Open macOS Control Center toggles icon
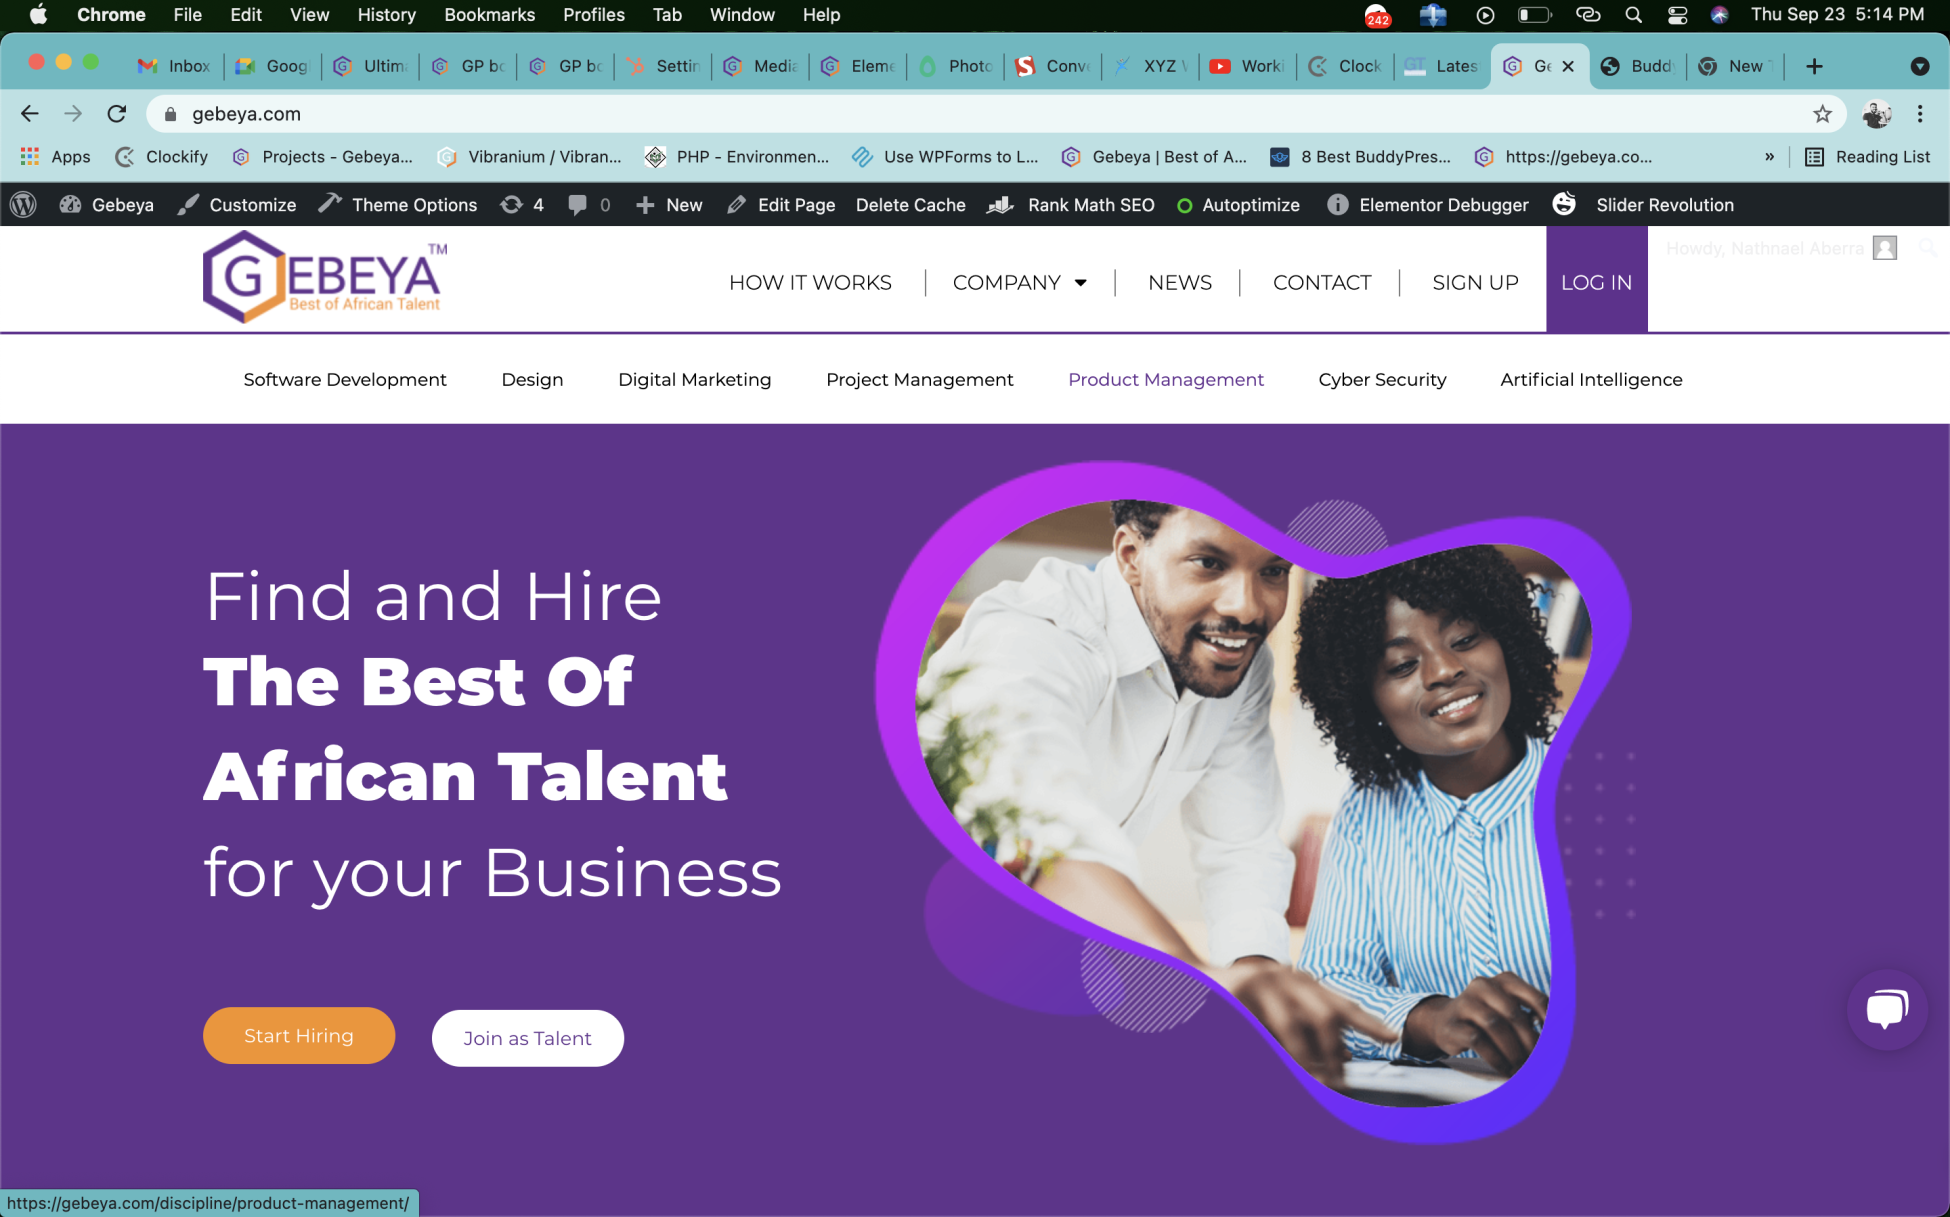This screenshot has height=1217, width=1950. (x=1677, y=15)
